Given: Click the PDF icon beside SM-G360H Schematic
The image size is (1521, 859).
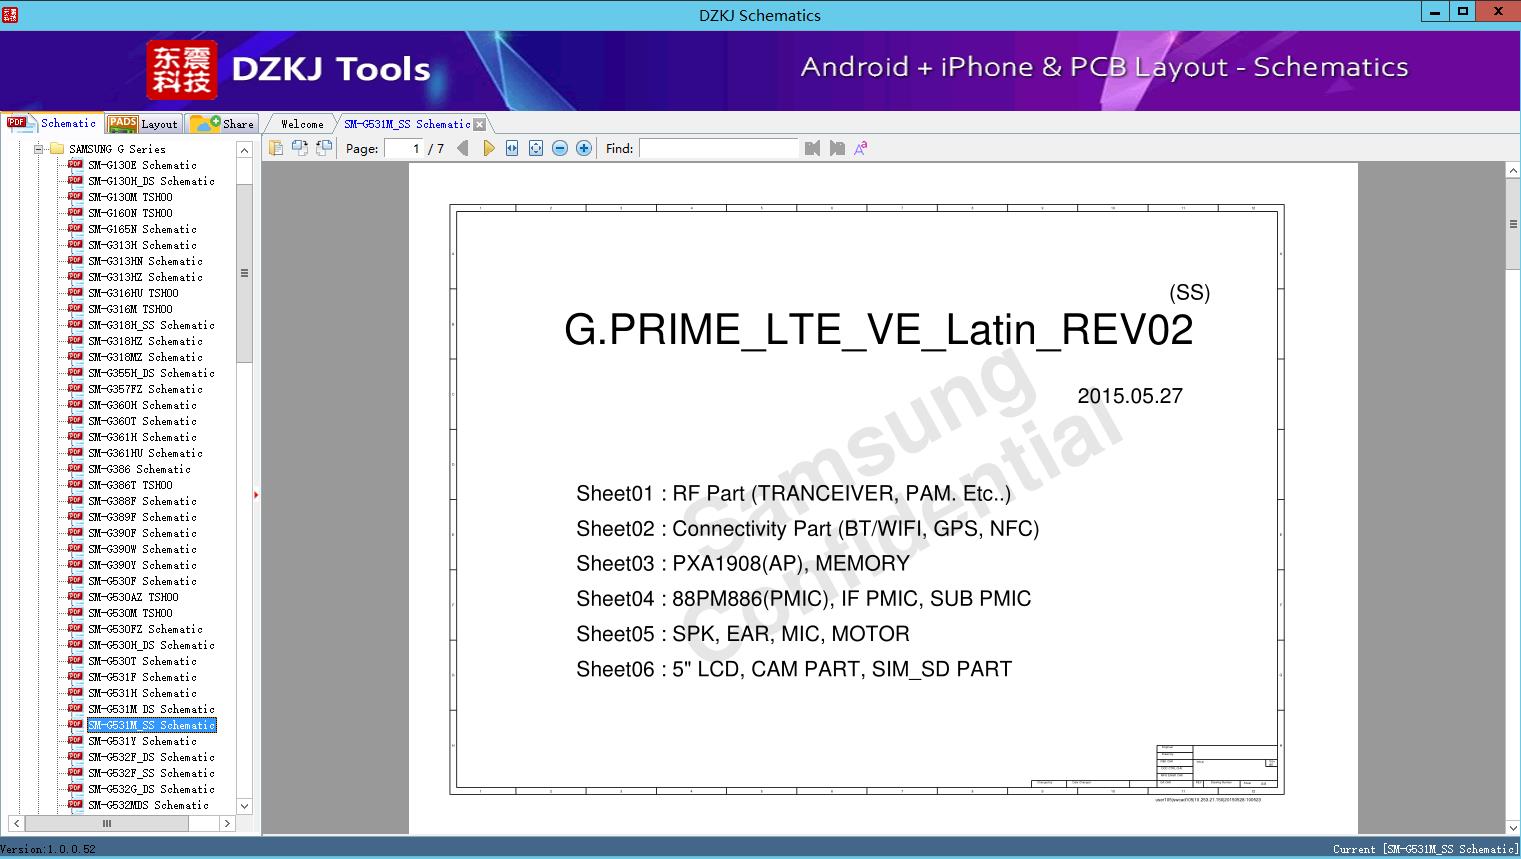Looking at the screenshot, I should [75, 405].
